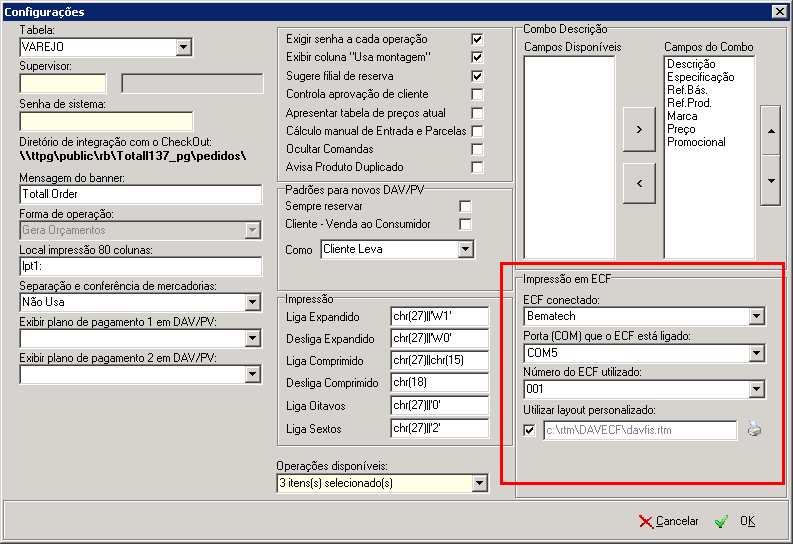Select Promocional in Campos do Combo
Screen dimensions: 793x544
click(696, 142)
